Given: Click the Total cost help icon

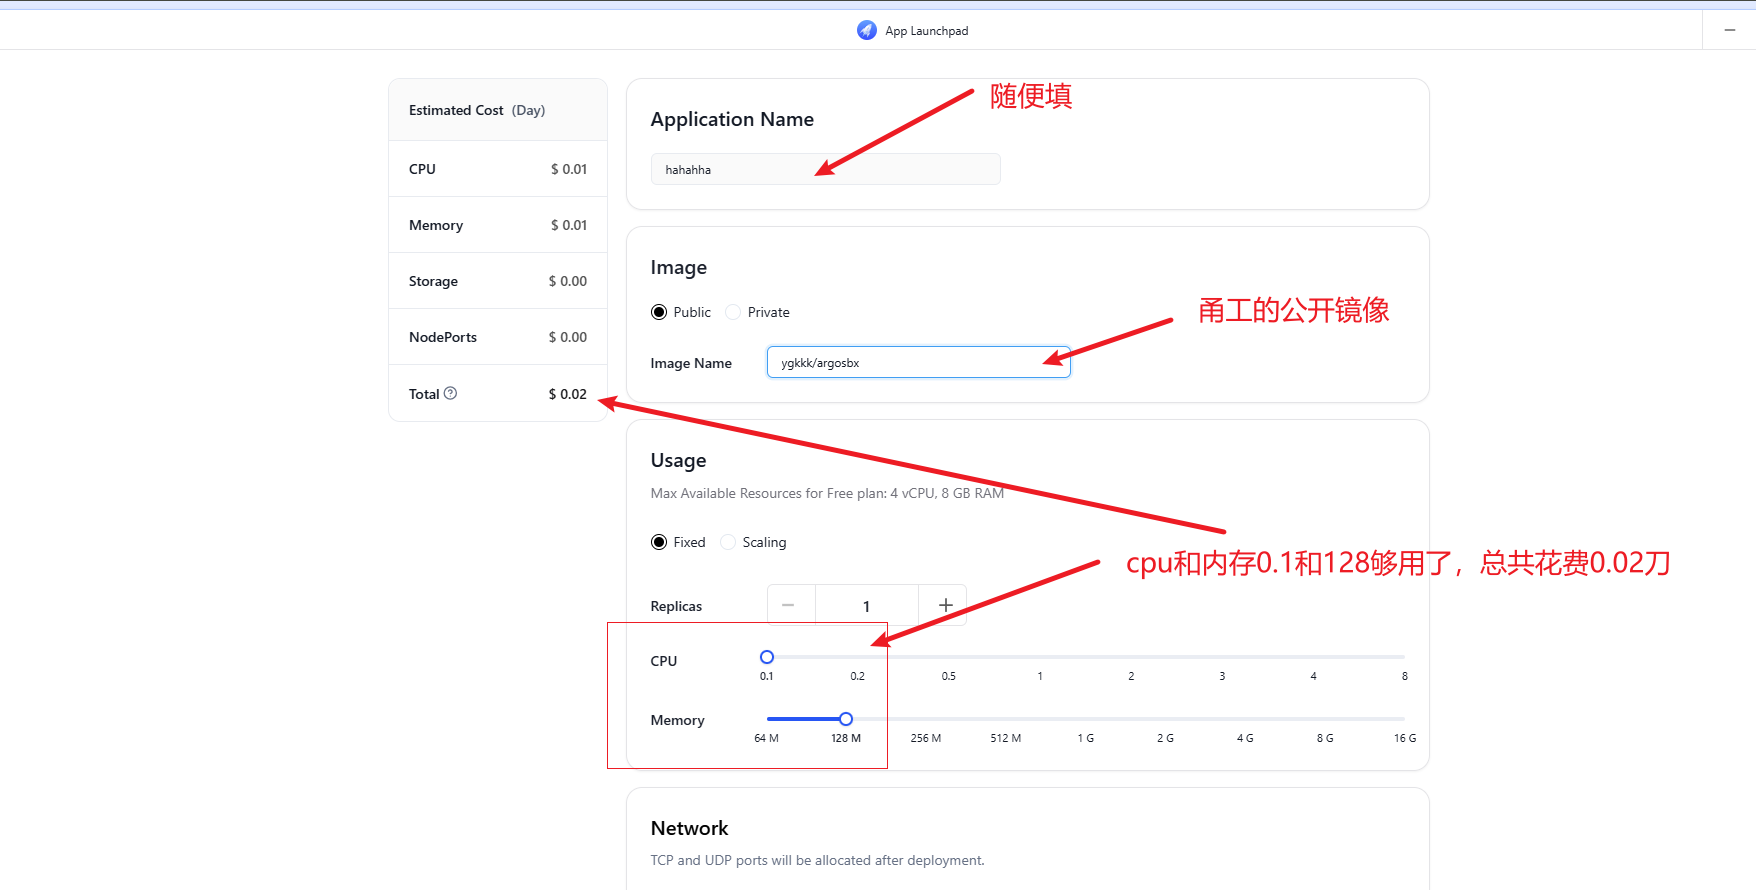Looking at the screenshot, I should click(x=450, y=393).
